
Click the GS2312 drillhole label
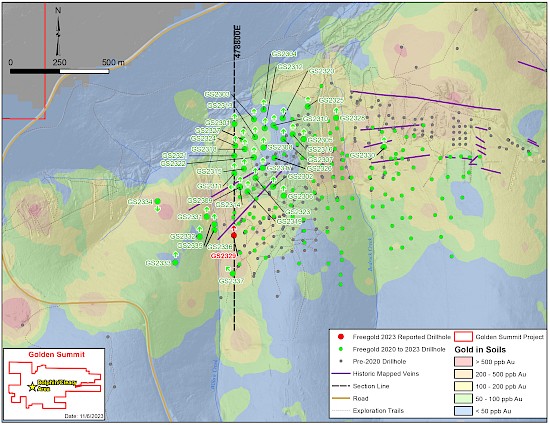tap(290, 67)
